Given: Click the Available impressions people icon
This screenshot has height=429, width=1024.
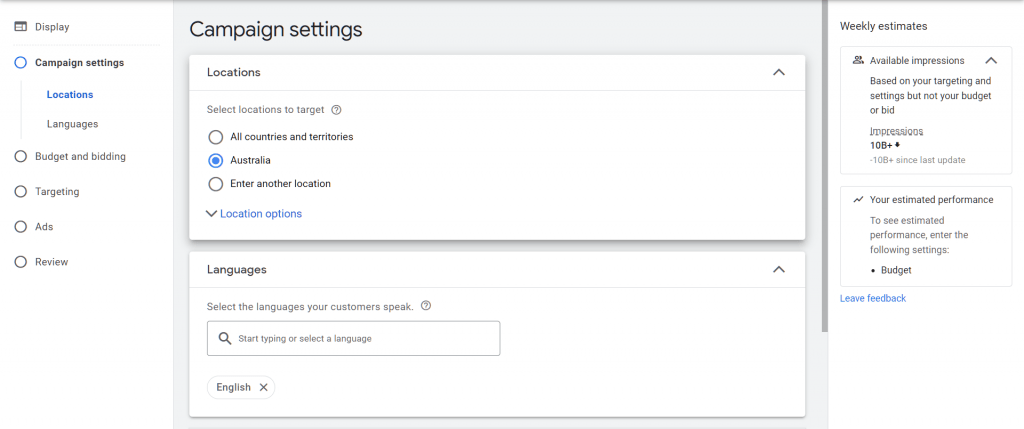Looking at the screenshot, I should [858, 61].
